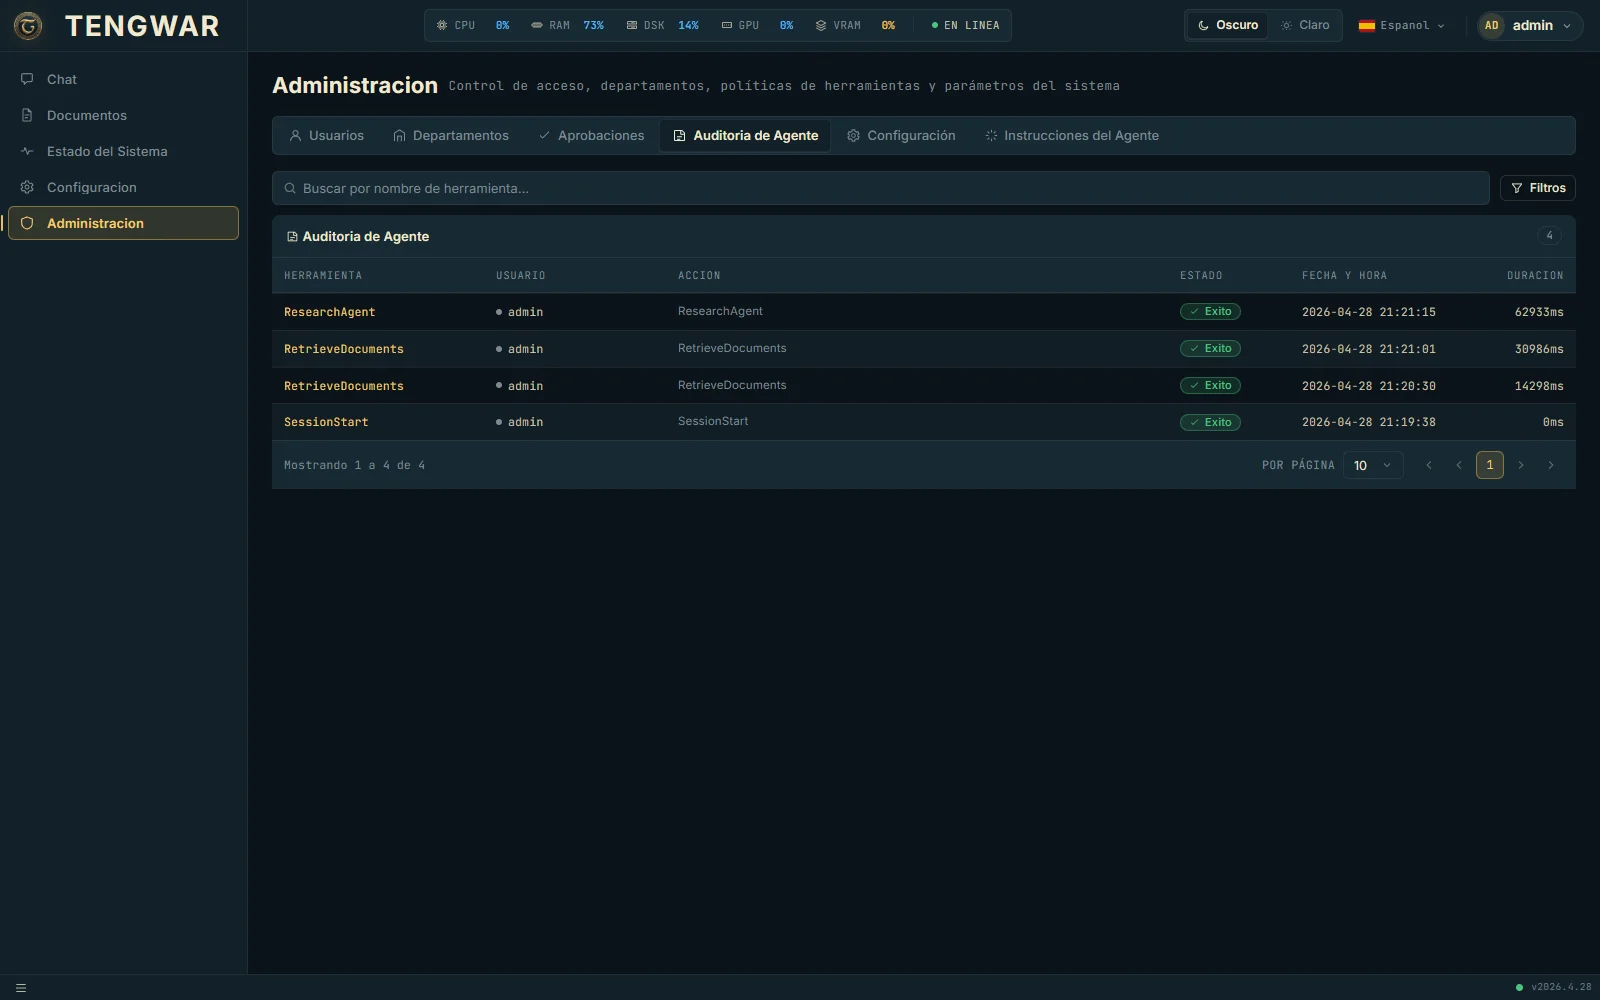This screenshot has width=1600, height=1000.
Task: Go to Estado del Sistema
Action: [123, 151]
